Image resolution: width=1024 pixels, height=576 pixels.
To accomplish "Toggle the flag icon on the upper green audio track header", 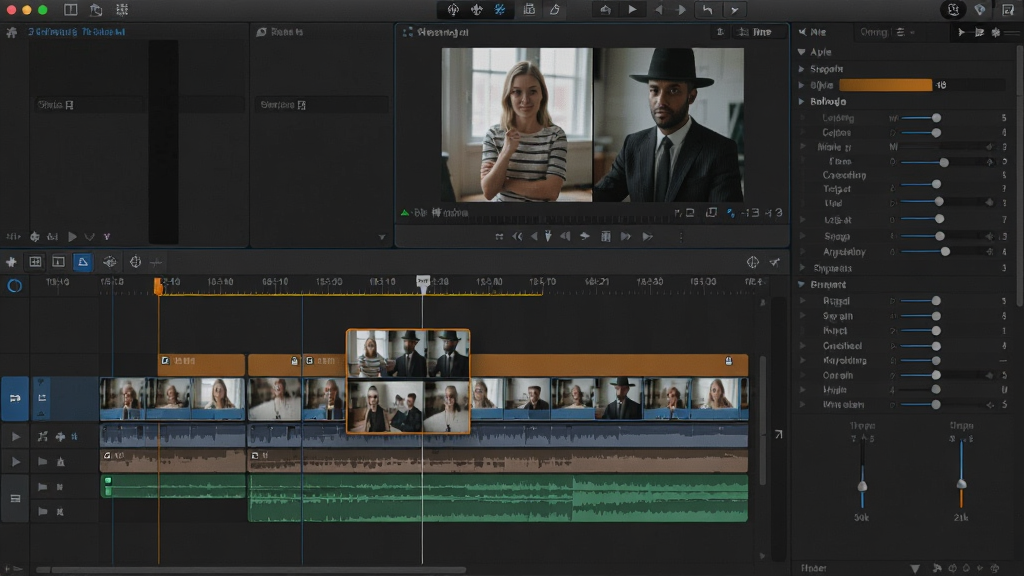I will coord(42,487).
